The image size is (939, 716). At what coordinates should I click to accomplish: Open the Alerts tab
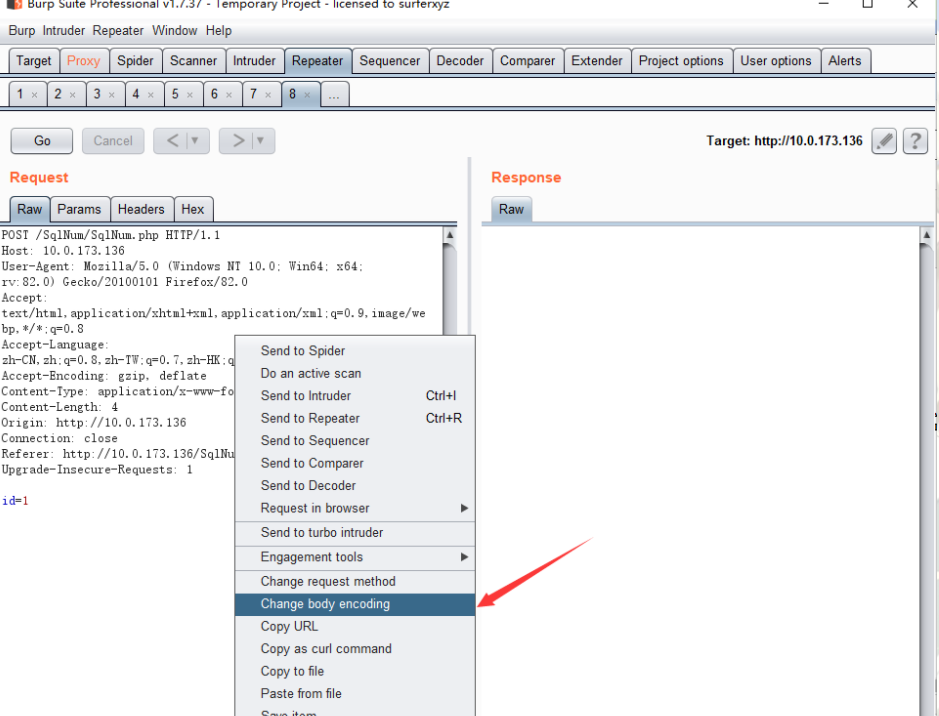(x=845, y=61)
